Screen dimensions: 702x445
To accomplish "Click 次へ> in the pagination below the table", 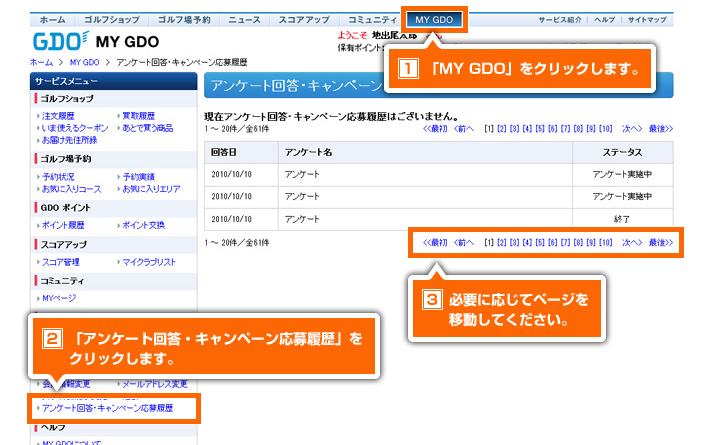I will pyautogui.click(x=632, y=243).
